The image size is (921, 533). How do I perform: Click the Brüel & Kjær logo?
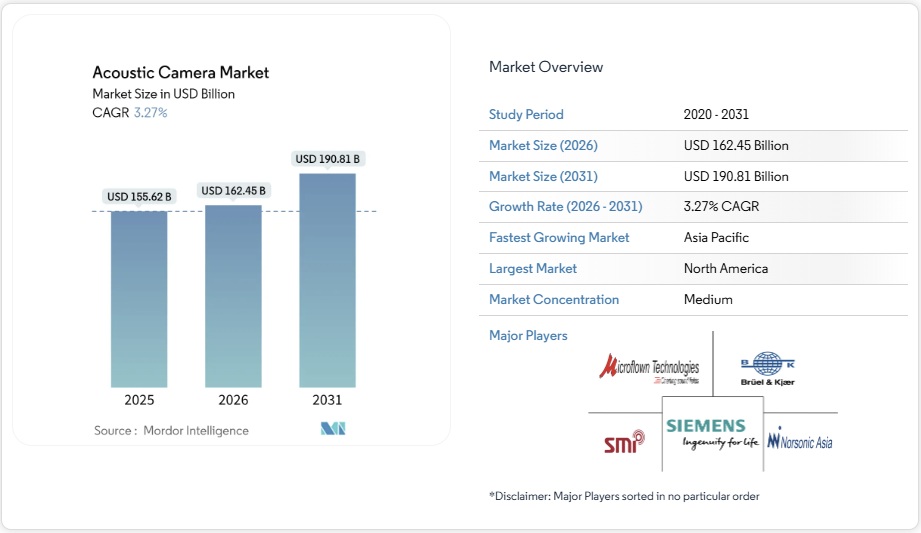coord(768,368)
